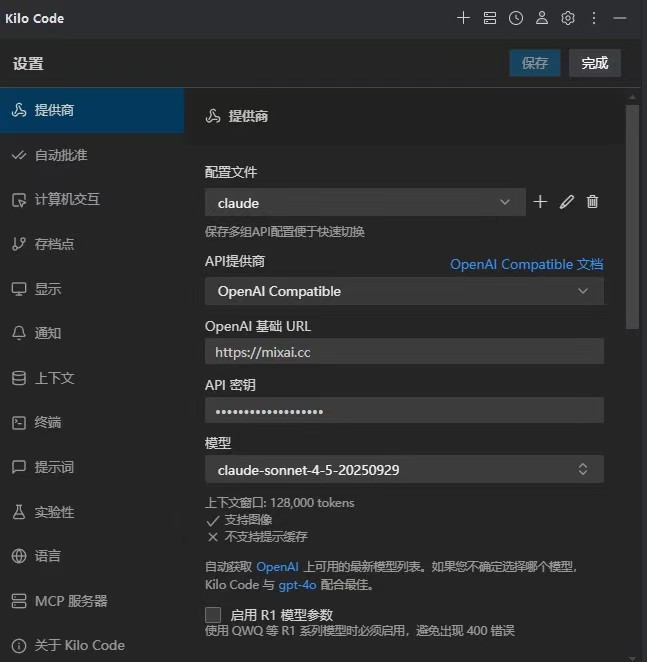Click the plus icon in Kilo Code header

463,18
